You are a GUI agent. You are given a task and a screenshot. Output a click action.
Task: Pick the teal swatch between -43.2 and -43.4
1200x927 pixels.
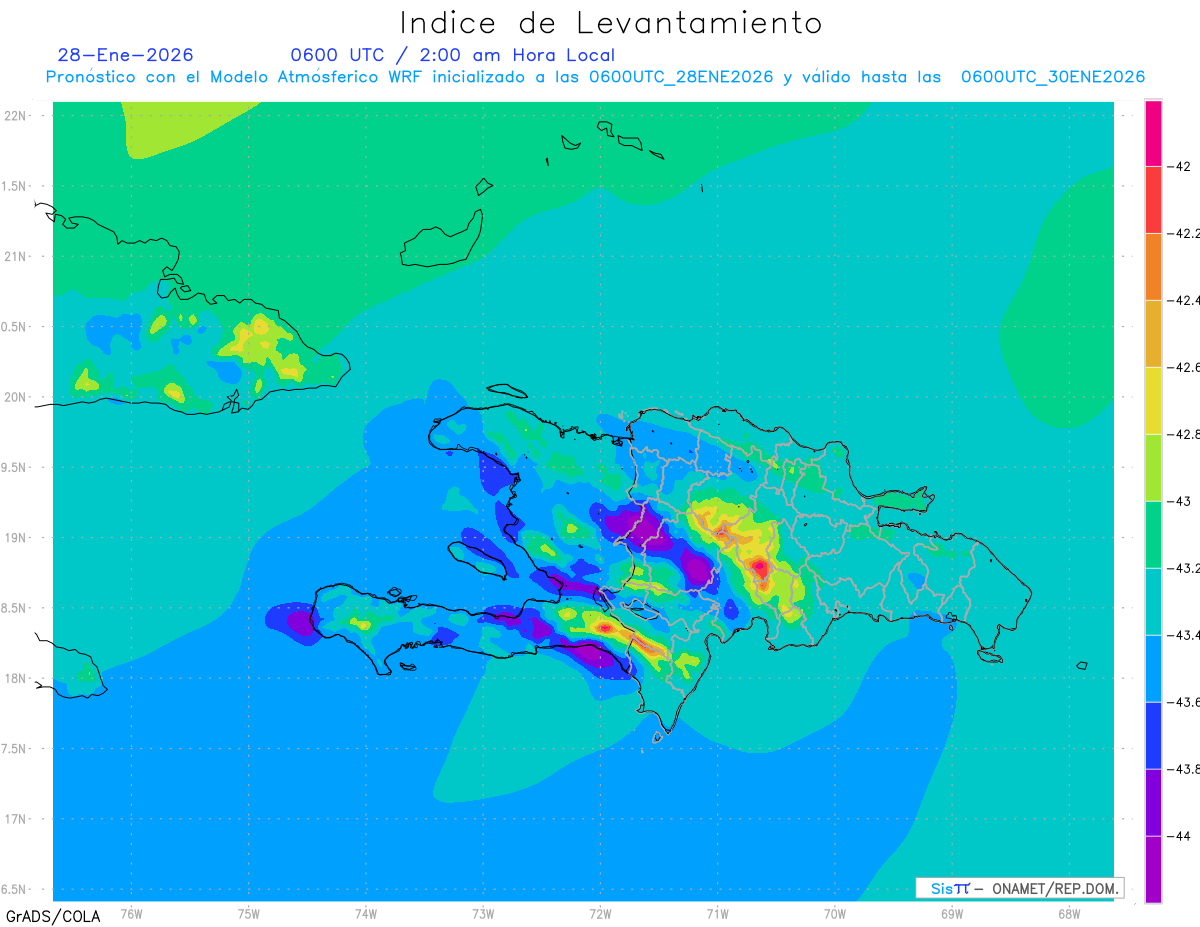click(1153, 602)
